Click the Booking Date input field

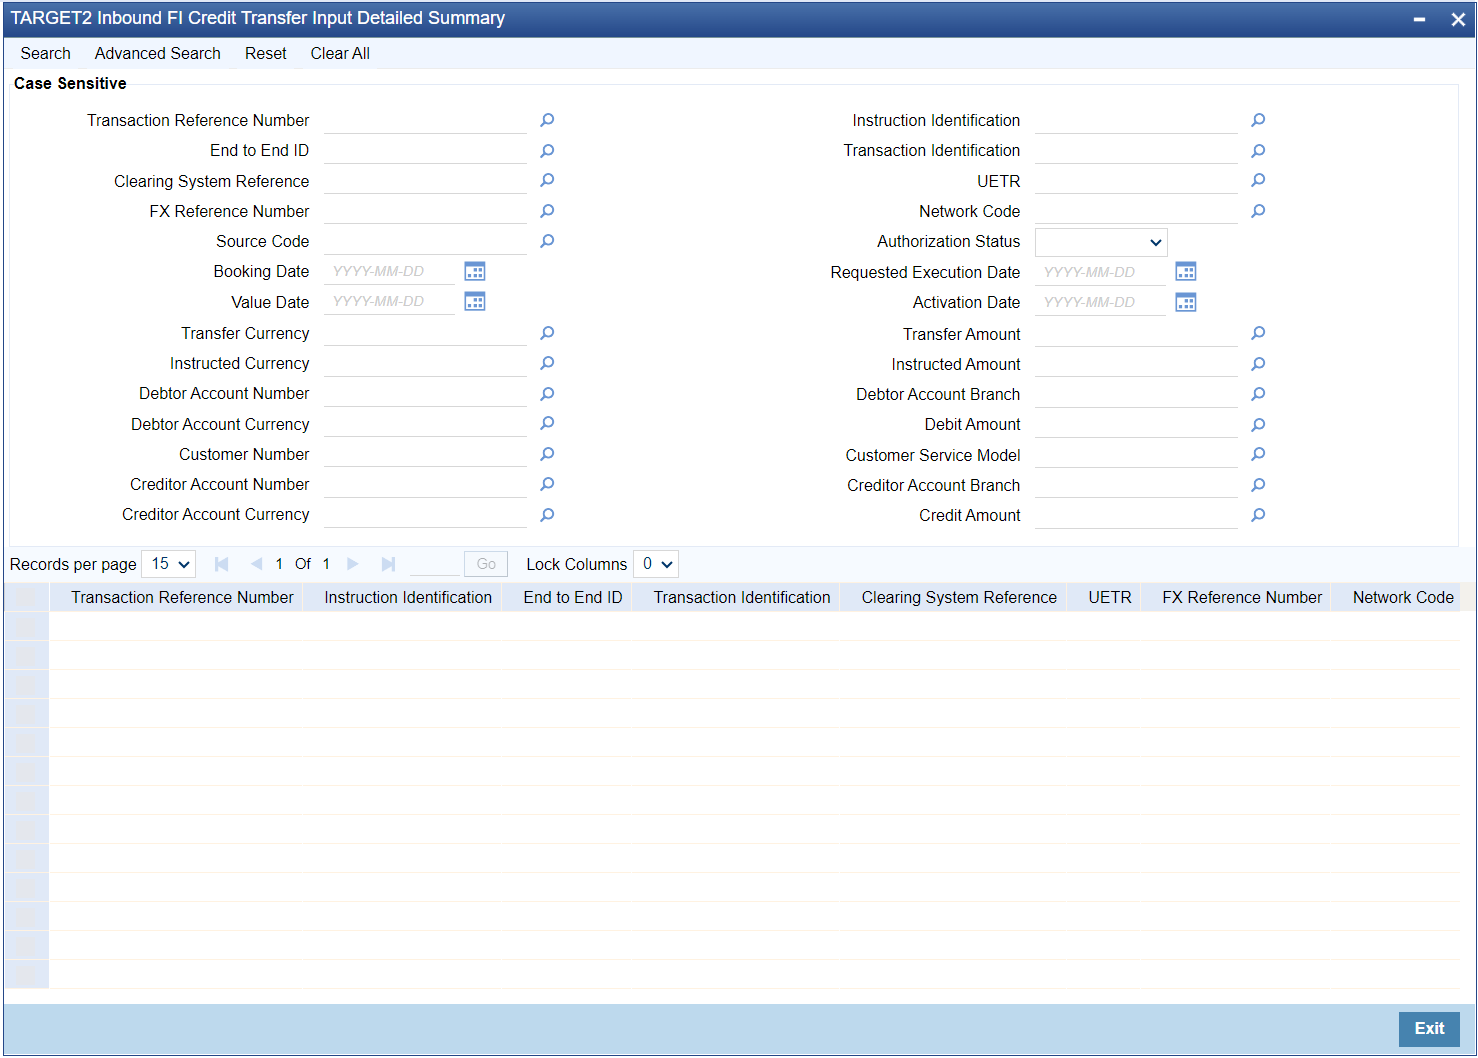click(x=389, y=272)
